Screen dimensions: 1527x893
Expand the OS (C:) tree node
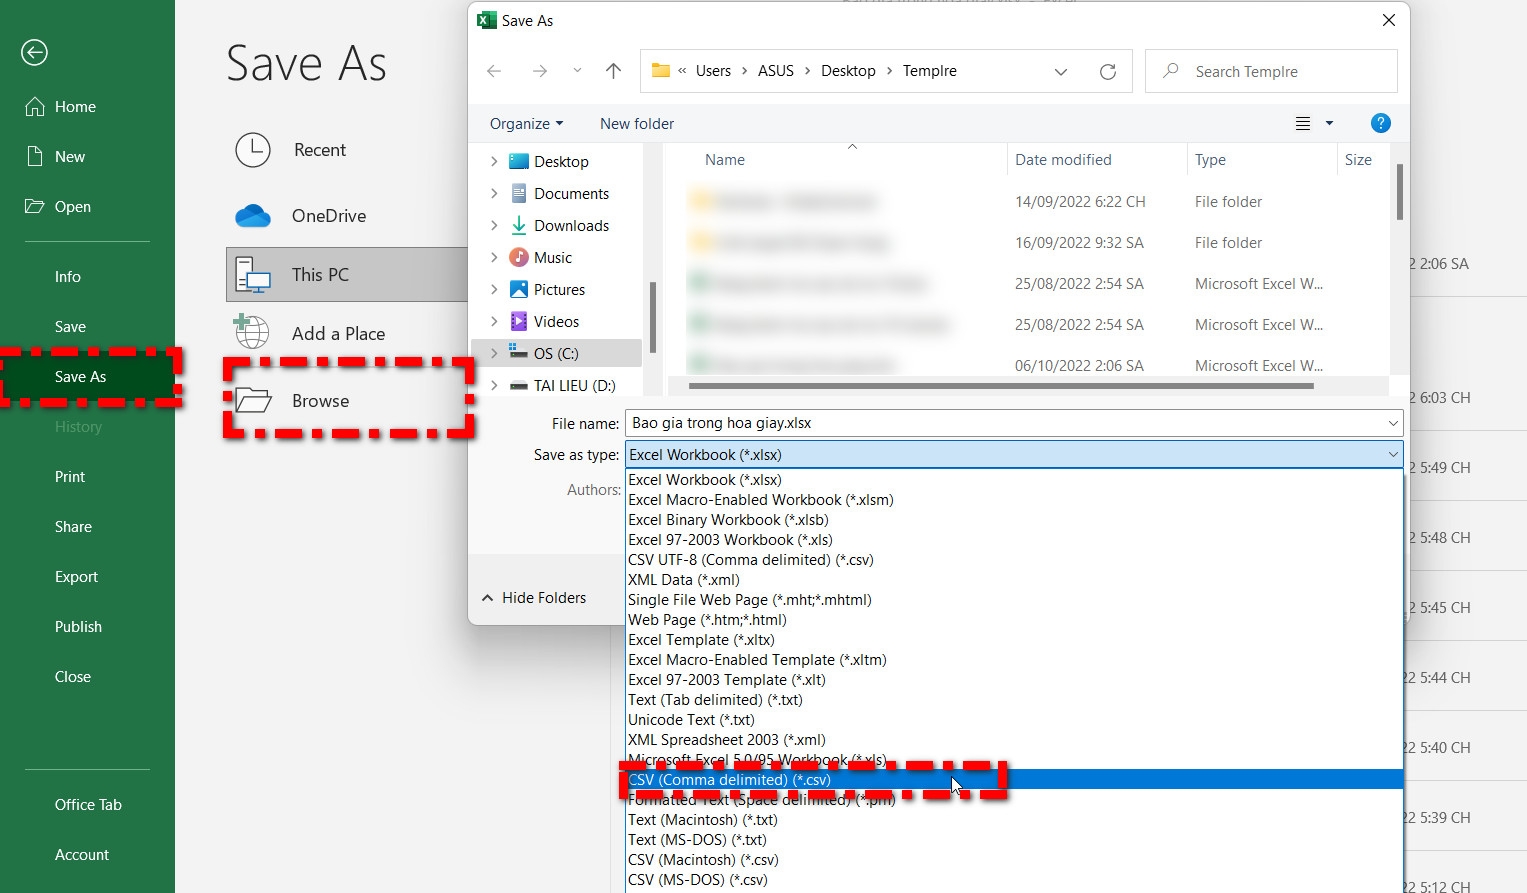[x=494, y=354]
